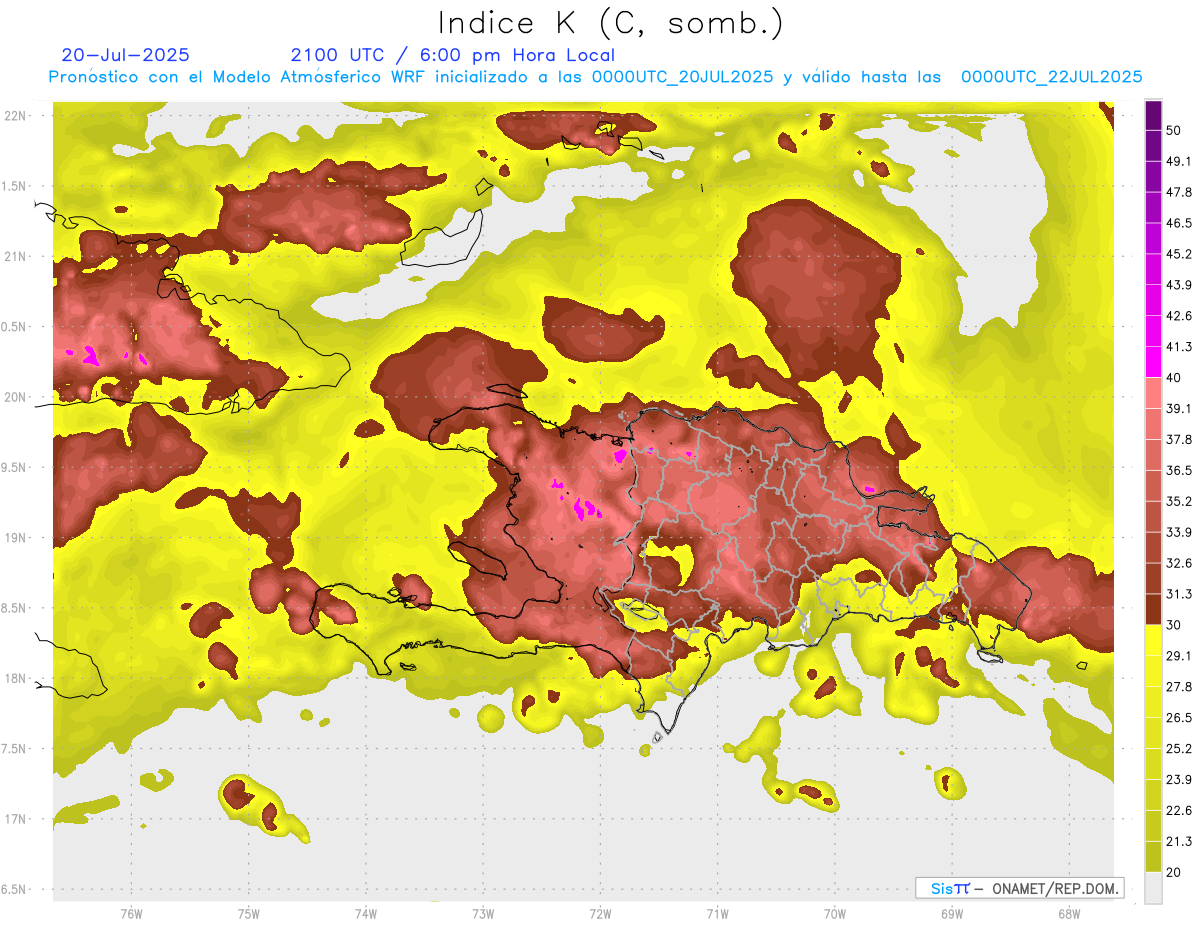Click the colorbar value 26.5
The image size is (1200, 927).
(1179, 718)
